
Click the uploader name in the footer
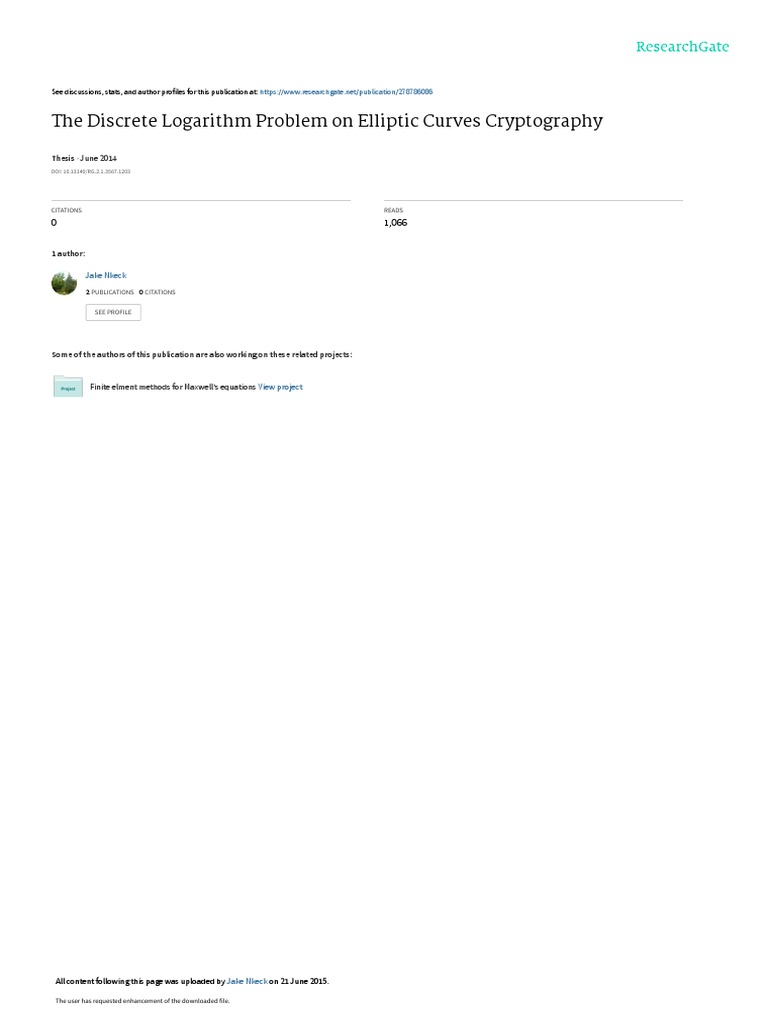click(x=247, y=981)
